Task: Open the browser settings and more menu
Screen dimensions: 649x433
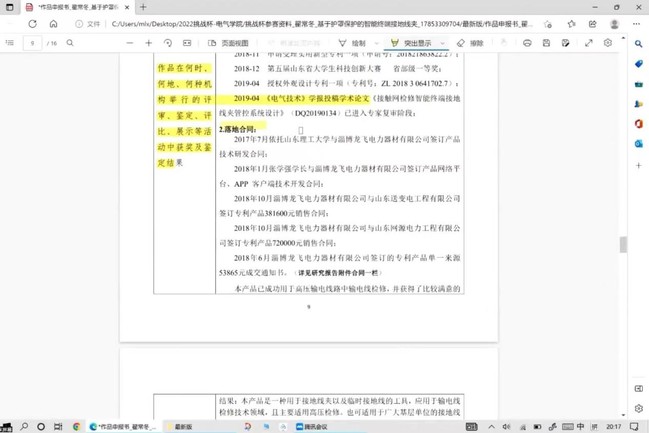Action: pos(637,24)
